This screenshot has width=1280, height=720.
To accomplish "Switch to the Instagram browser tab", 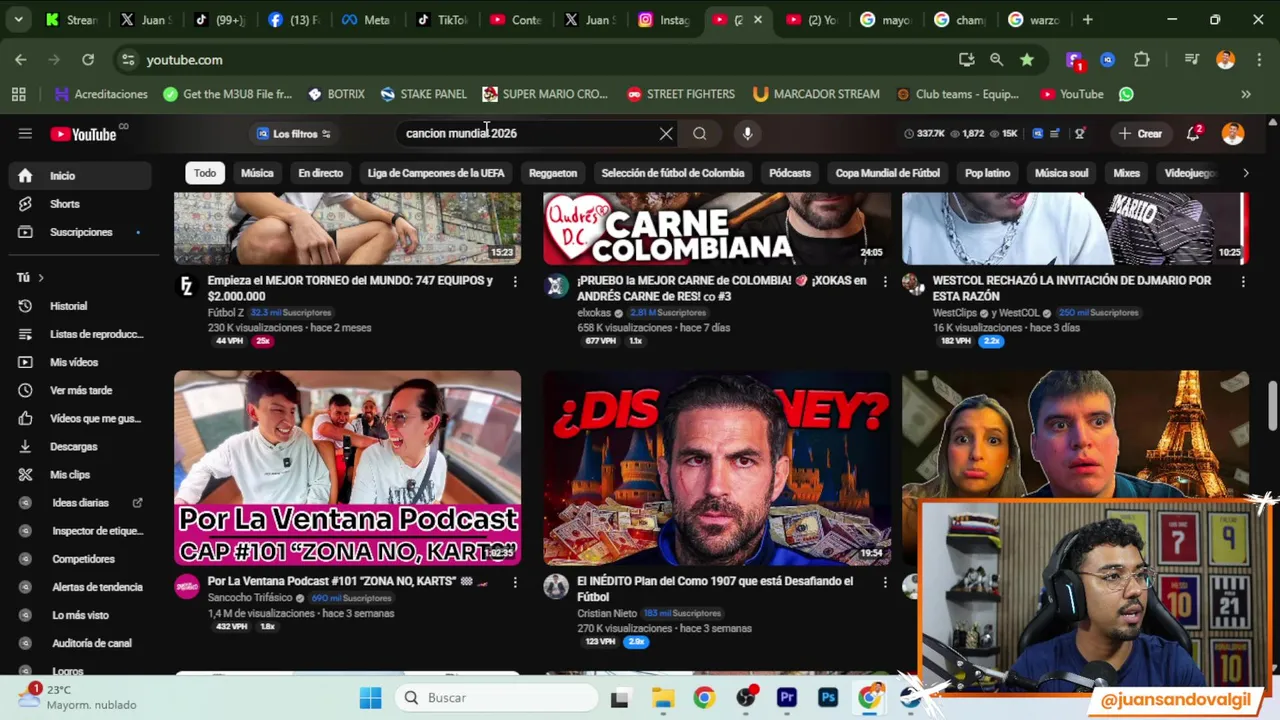I will click(x=662, y=19).
